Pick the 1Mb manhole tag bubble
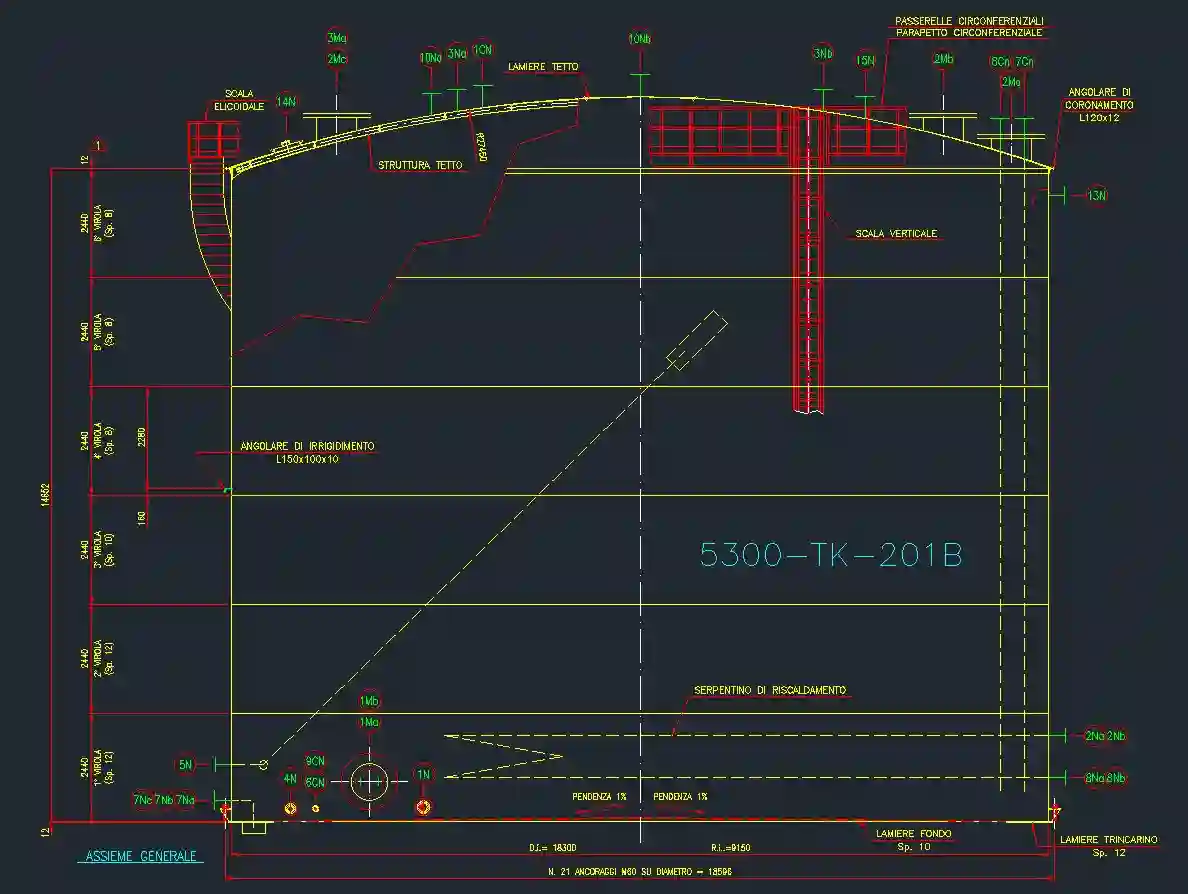The width and height of the screenshot is (1188, 894). 368,700
